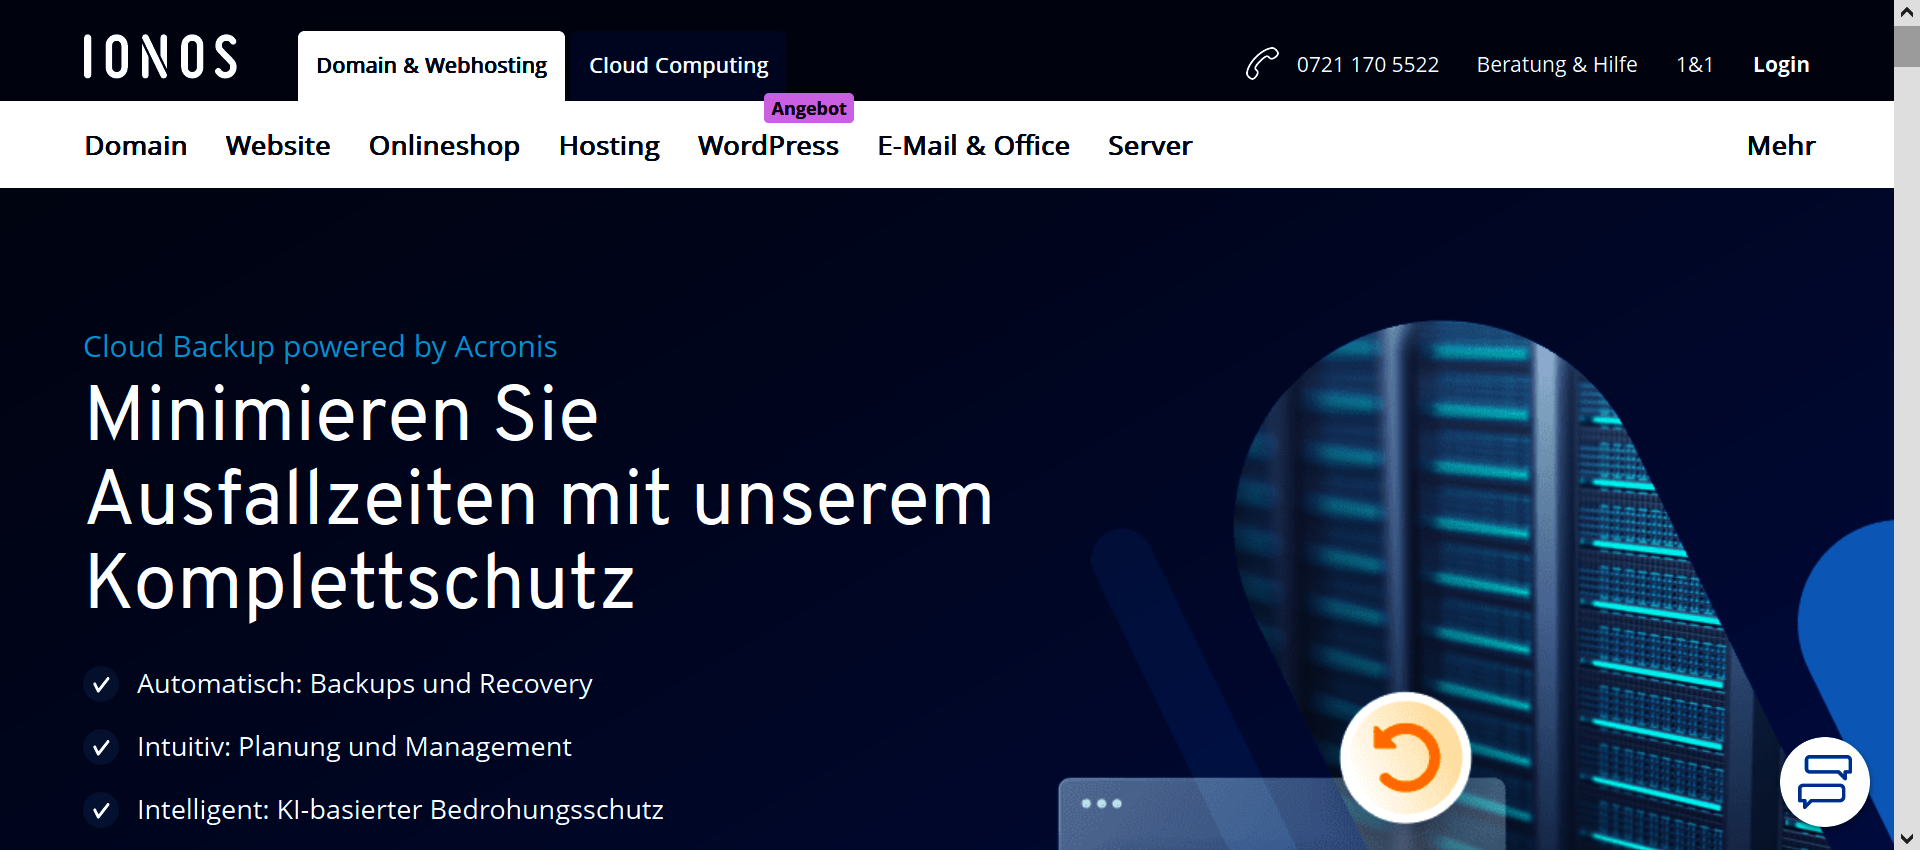Open the Hosting menu

tap(609, 146)
